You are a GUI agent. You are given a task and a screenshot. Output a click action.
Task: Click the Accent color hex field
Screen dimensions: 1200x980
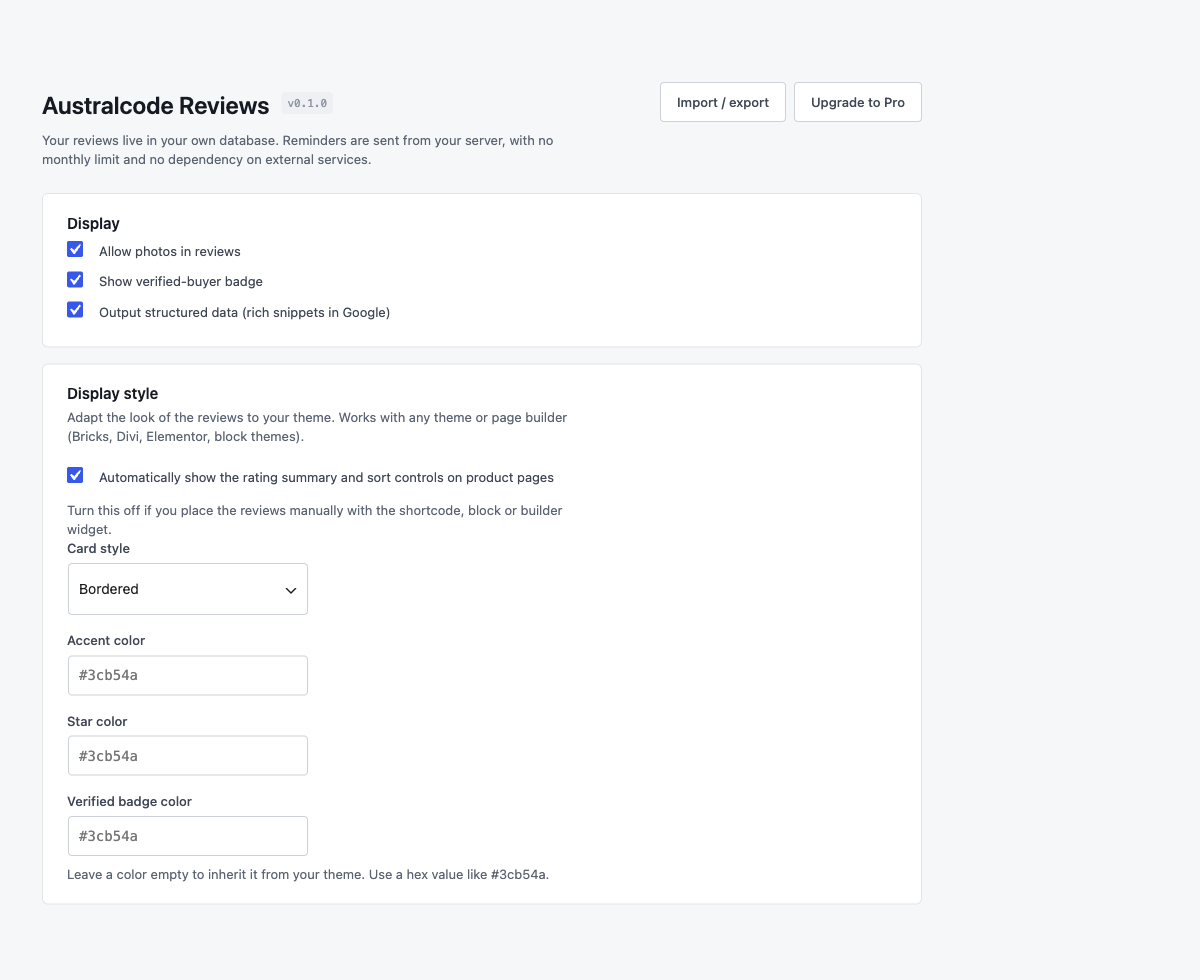pos(188,675)
